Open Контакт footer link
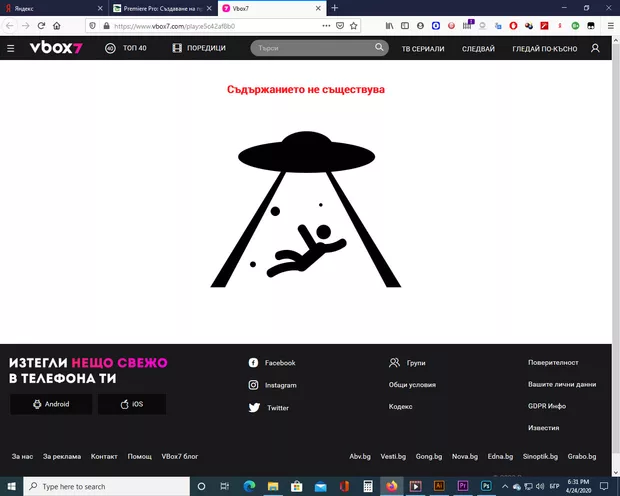Viewport: 620px width, 496px height. click(104, 456)
